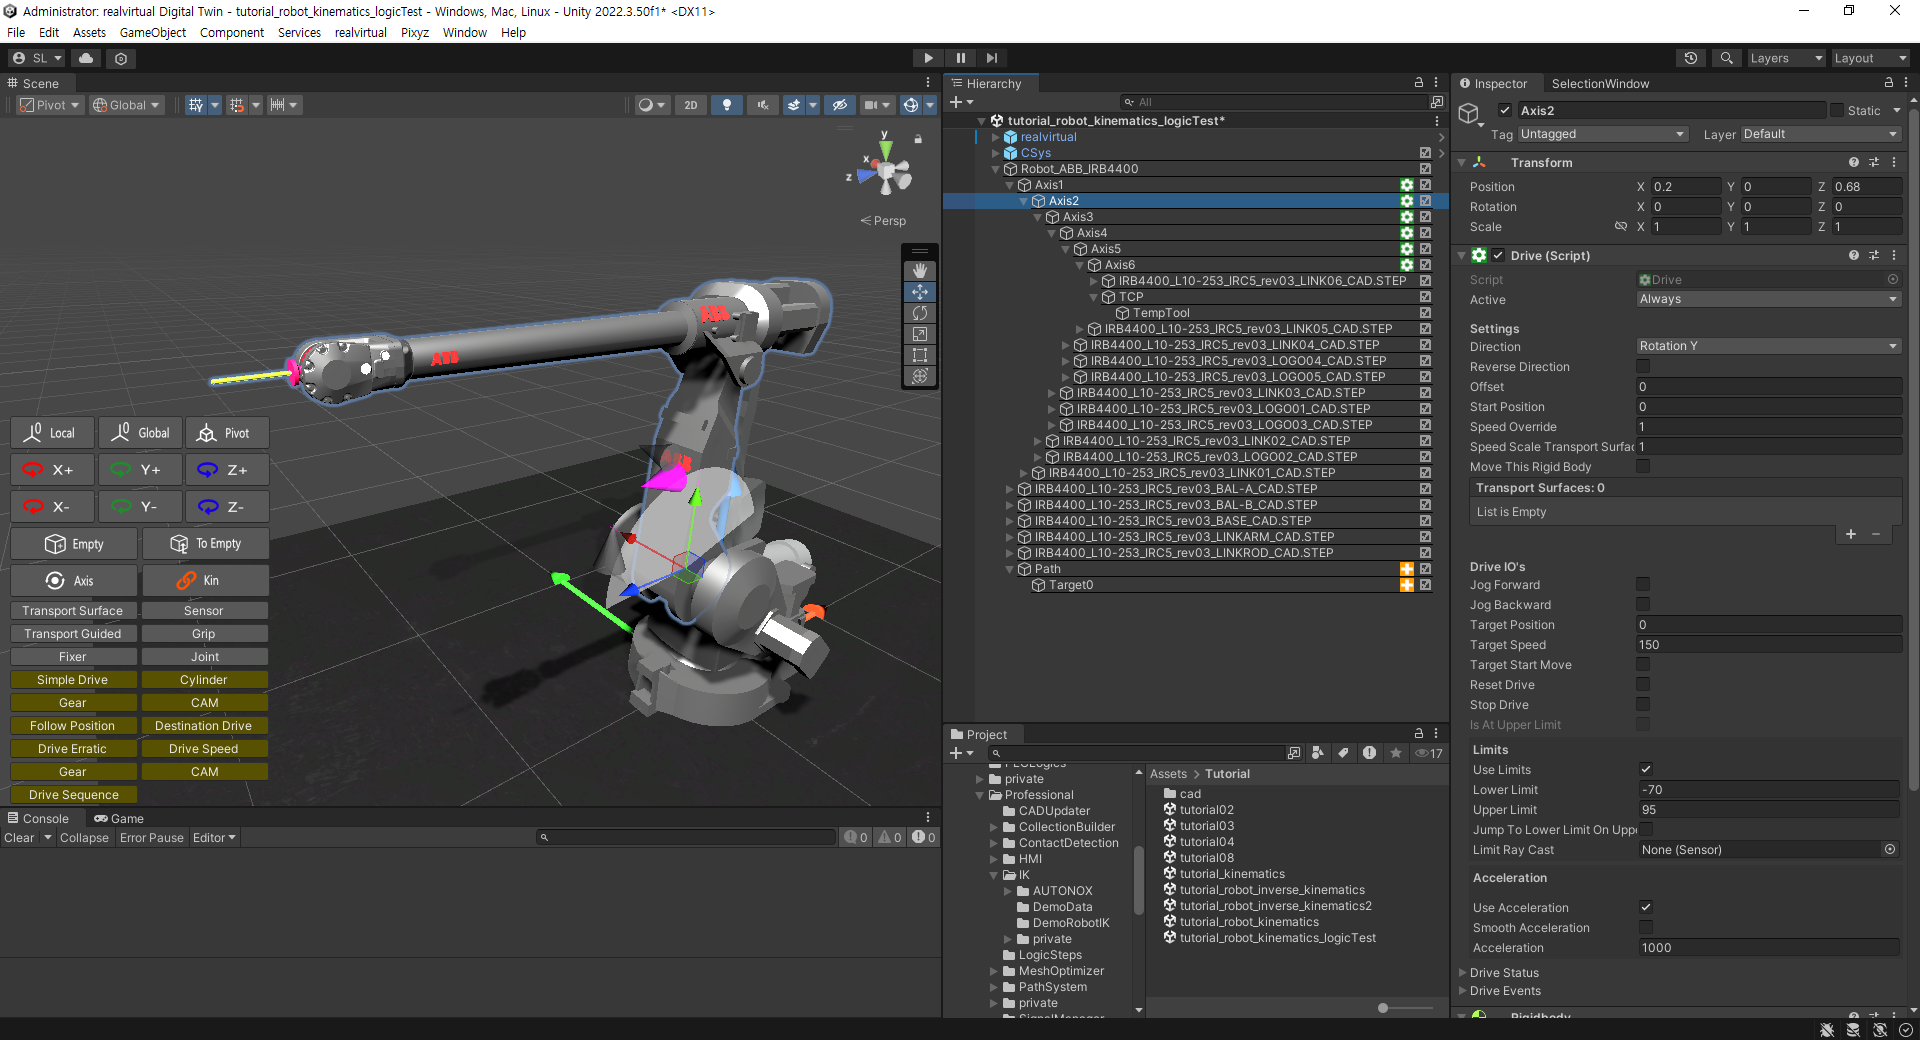
Task: Open the Component menu
Action: coord(232,33)
